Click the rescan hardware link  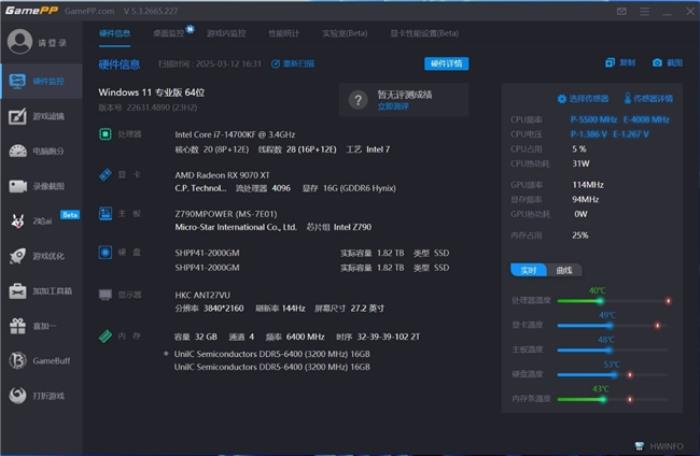pos(293,64)
